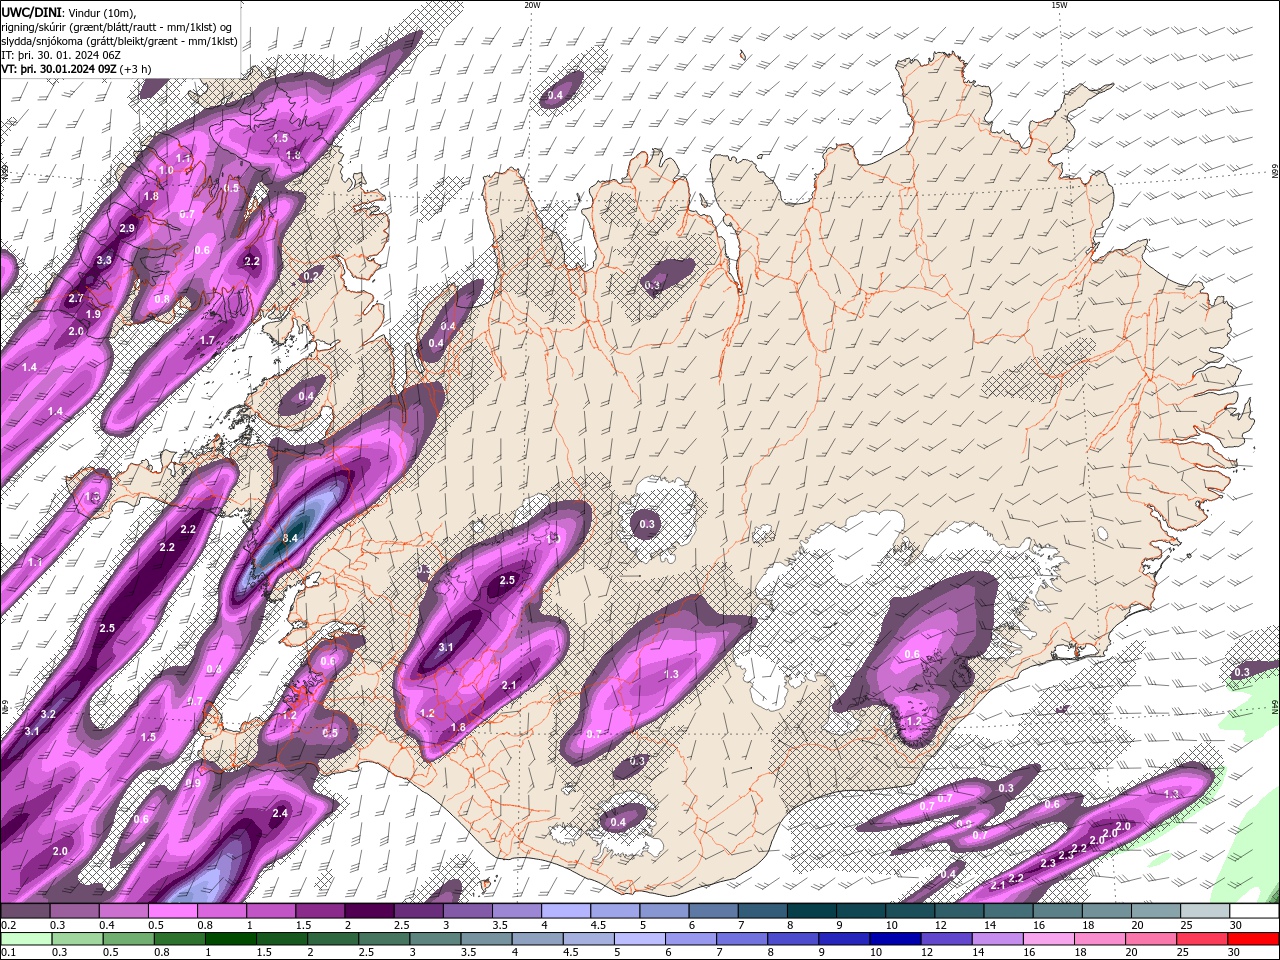
Task: Click the navy blue rain swatch between 10 and 12
Action: point(893,938)
